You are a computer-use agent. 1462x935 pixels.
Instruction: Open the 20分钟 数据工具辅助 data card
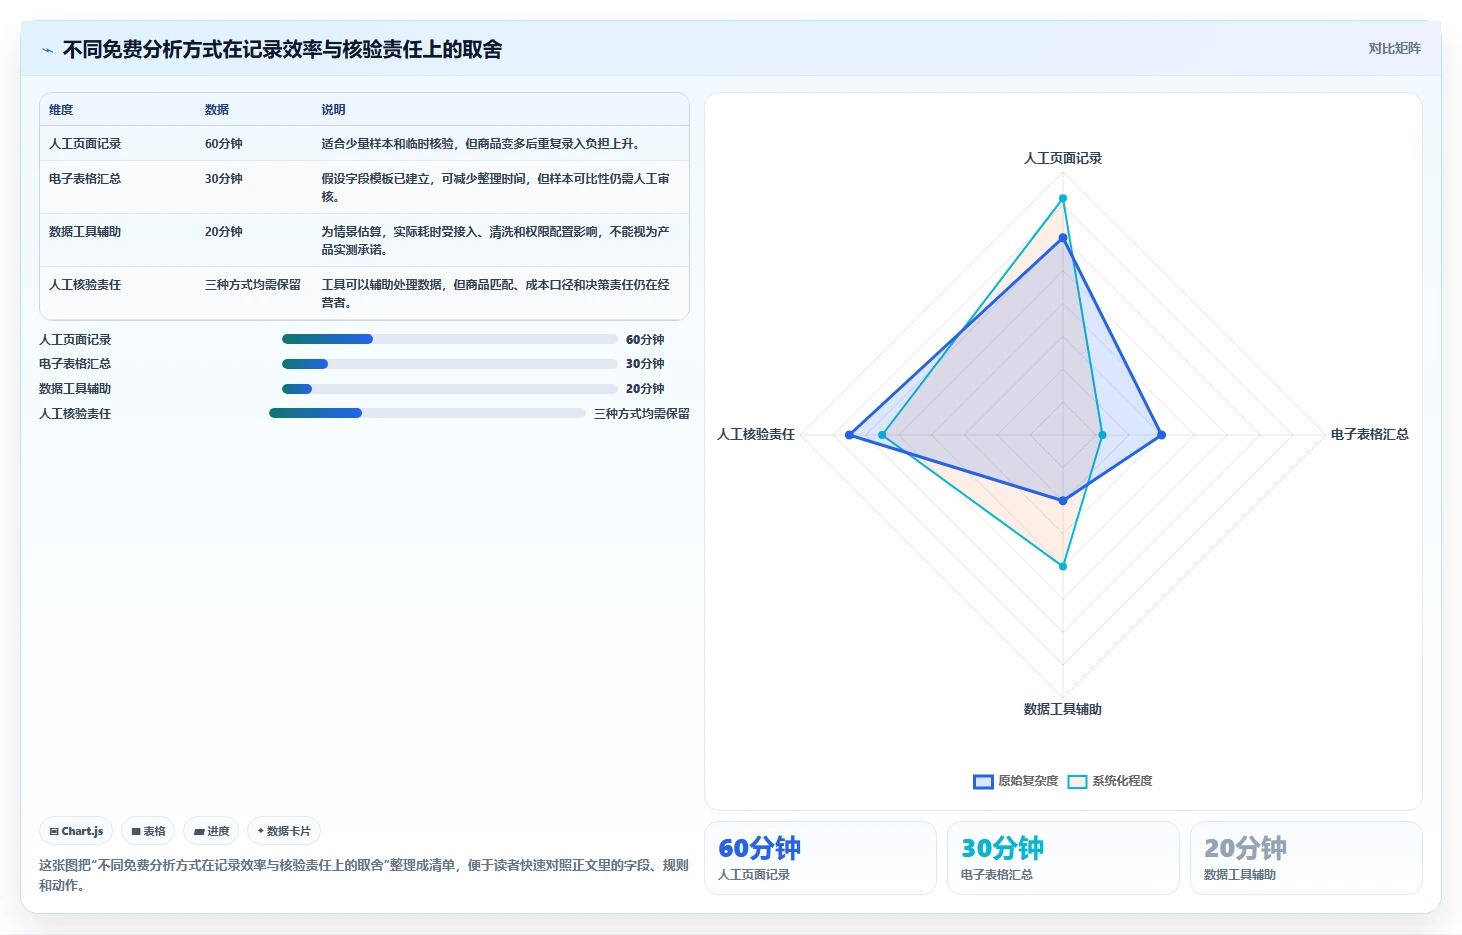tap(1306, 858)
